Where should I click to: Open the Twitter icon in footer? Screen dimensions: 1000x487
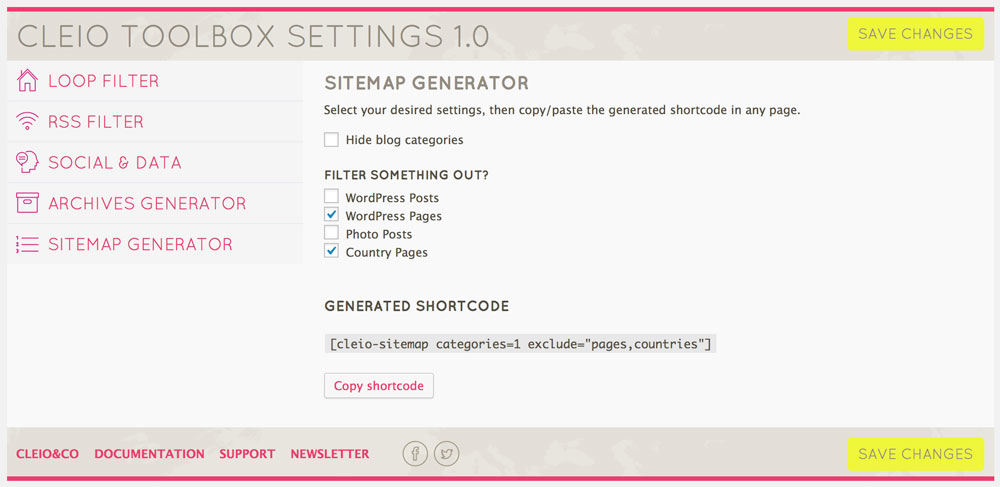pyautogui.click(x=446, y=454)
